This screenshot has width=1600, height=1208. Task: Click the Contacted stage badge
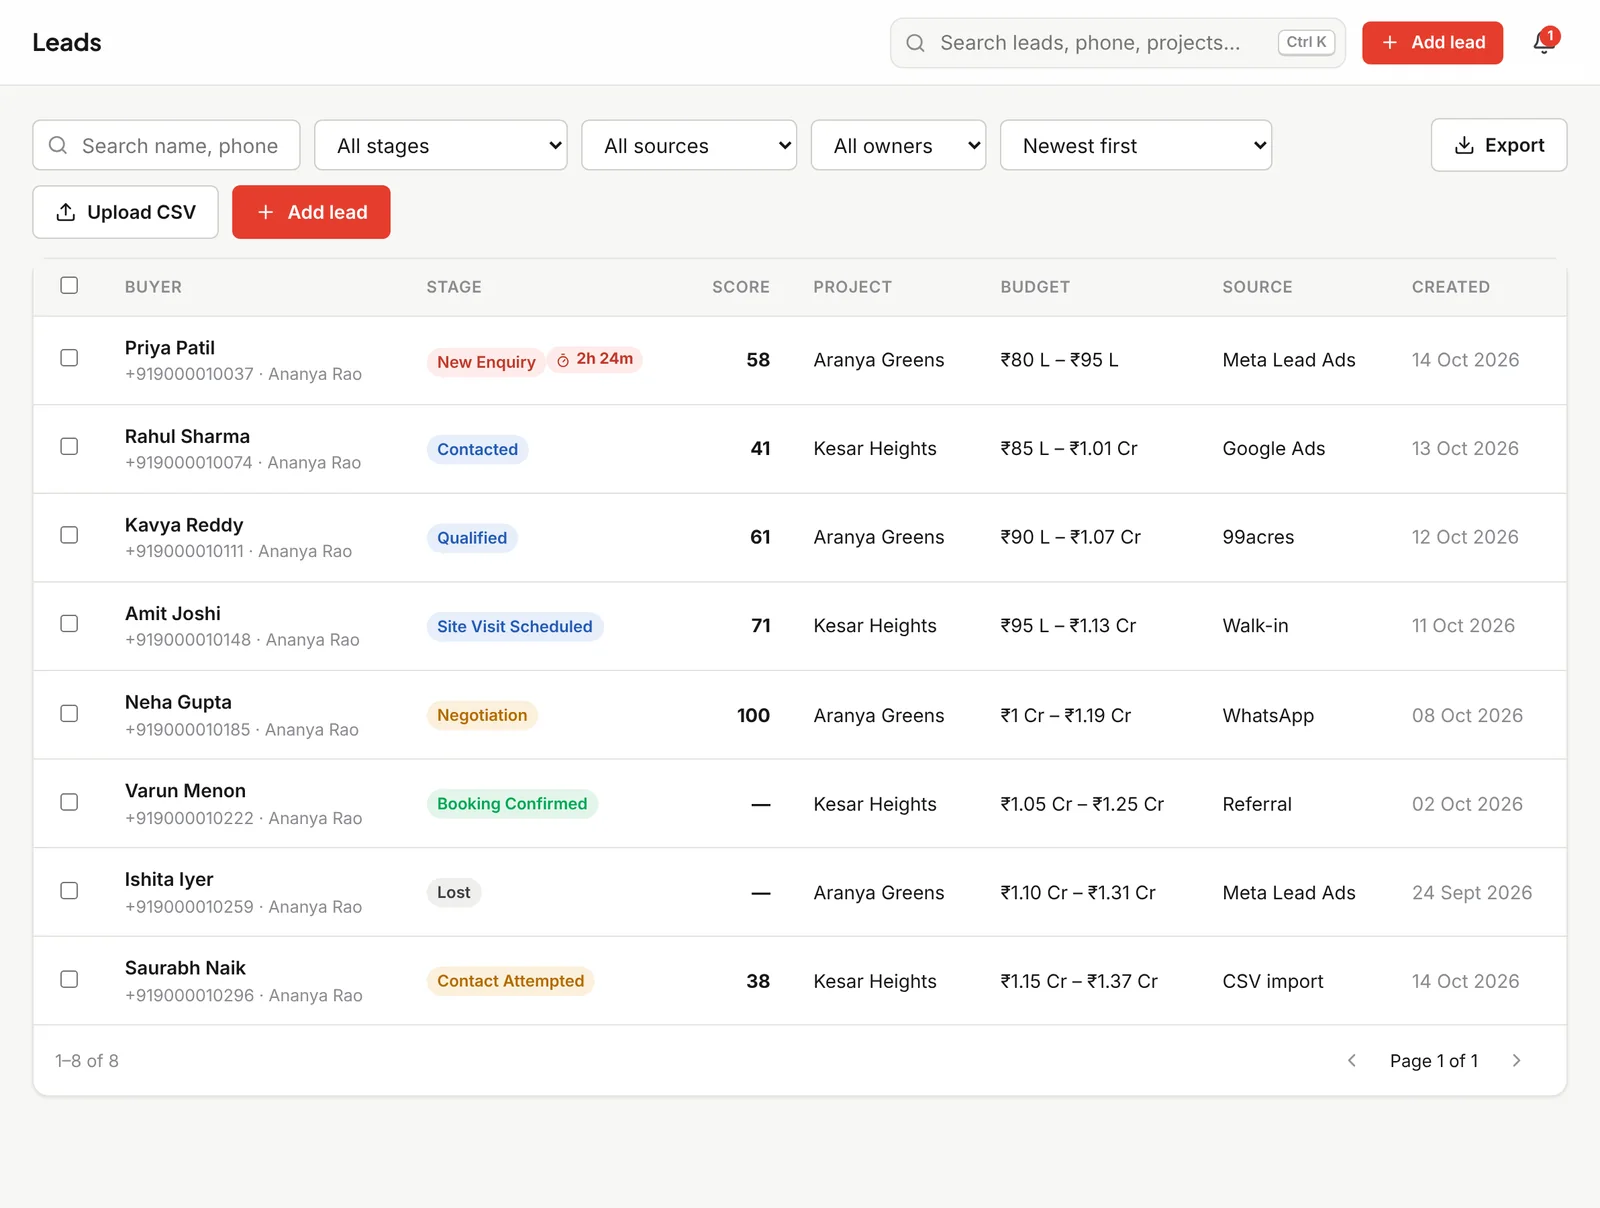pyautogui.click(x=477, y=450)
